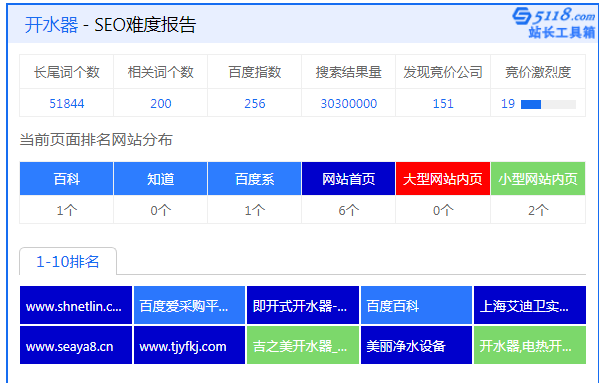Image resolution: width=599 pixels, height=383 pixels.
Task: Open the www.seaya8.cn ranking result
Action: (x=76, y=345)
